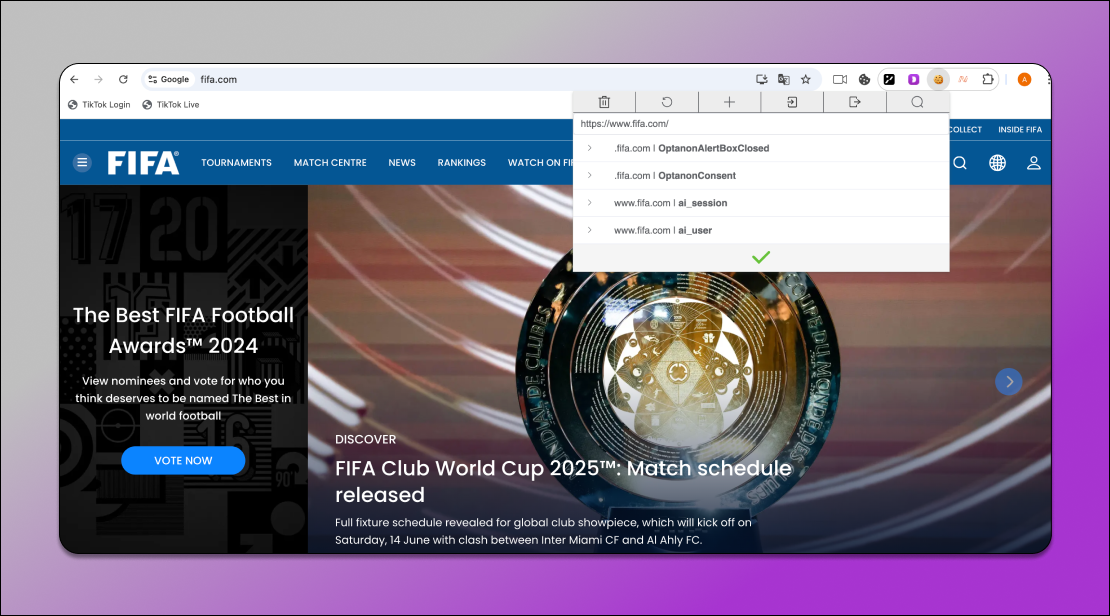This screenshot has height=616, width=1110.
Task: Click the export cookies icon
Action: point(854,102)
